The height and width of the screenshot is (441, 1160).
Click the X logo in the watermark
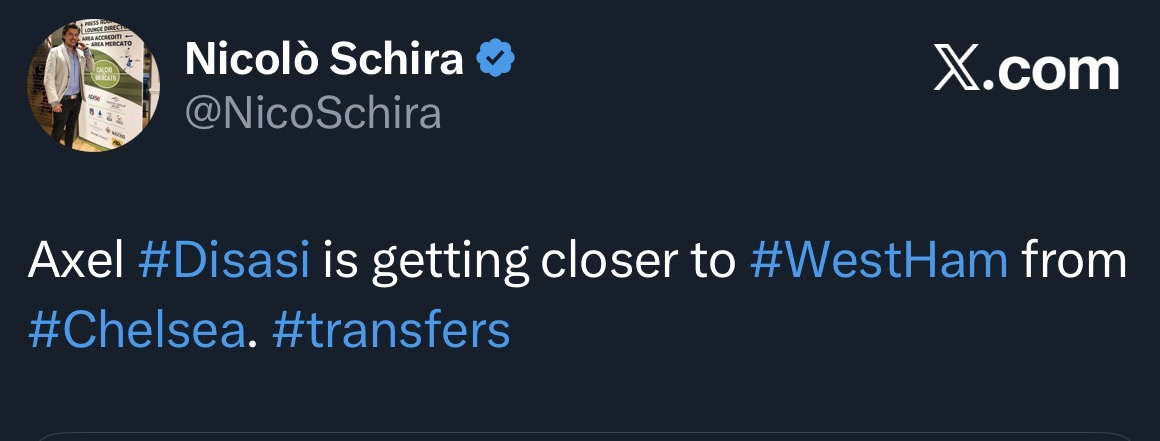pyautogui.click(x=956, y=70)
